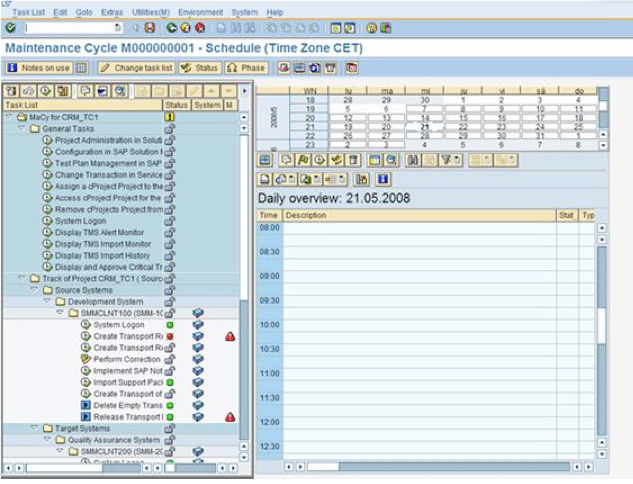
Task: Open the Extras menu
Action: pyautogui.click(x=112, y=13)
